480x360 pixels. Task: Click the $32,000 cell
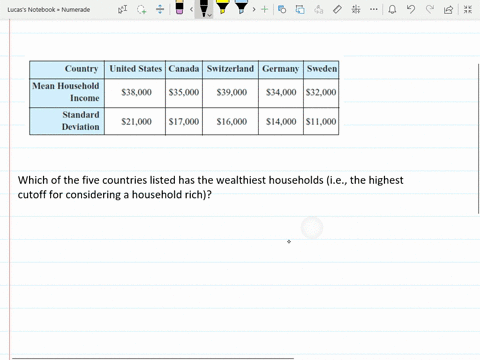pos(321,92)
